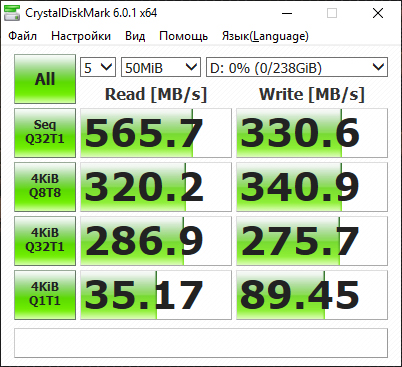Viewport: 402px width, 367px height.
Task: Open the 50MiB test size dropdown
Action: tap(161, 68)
